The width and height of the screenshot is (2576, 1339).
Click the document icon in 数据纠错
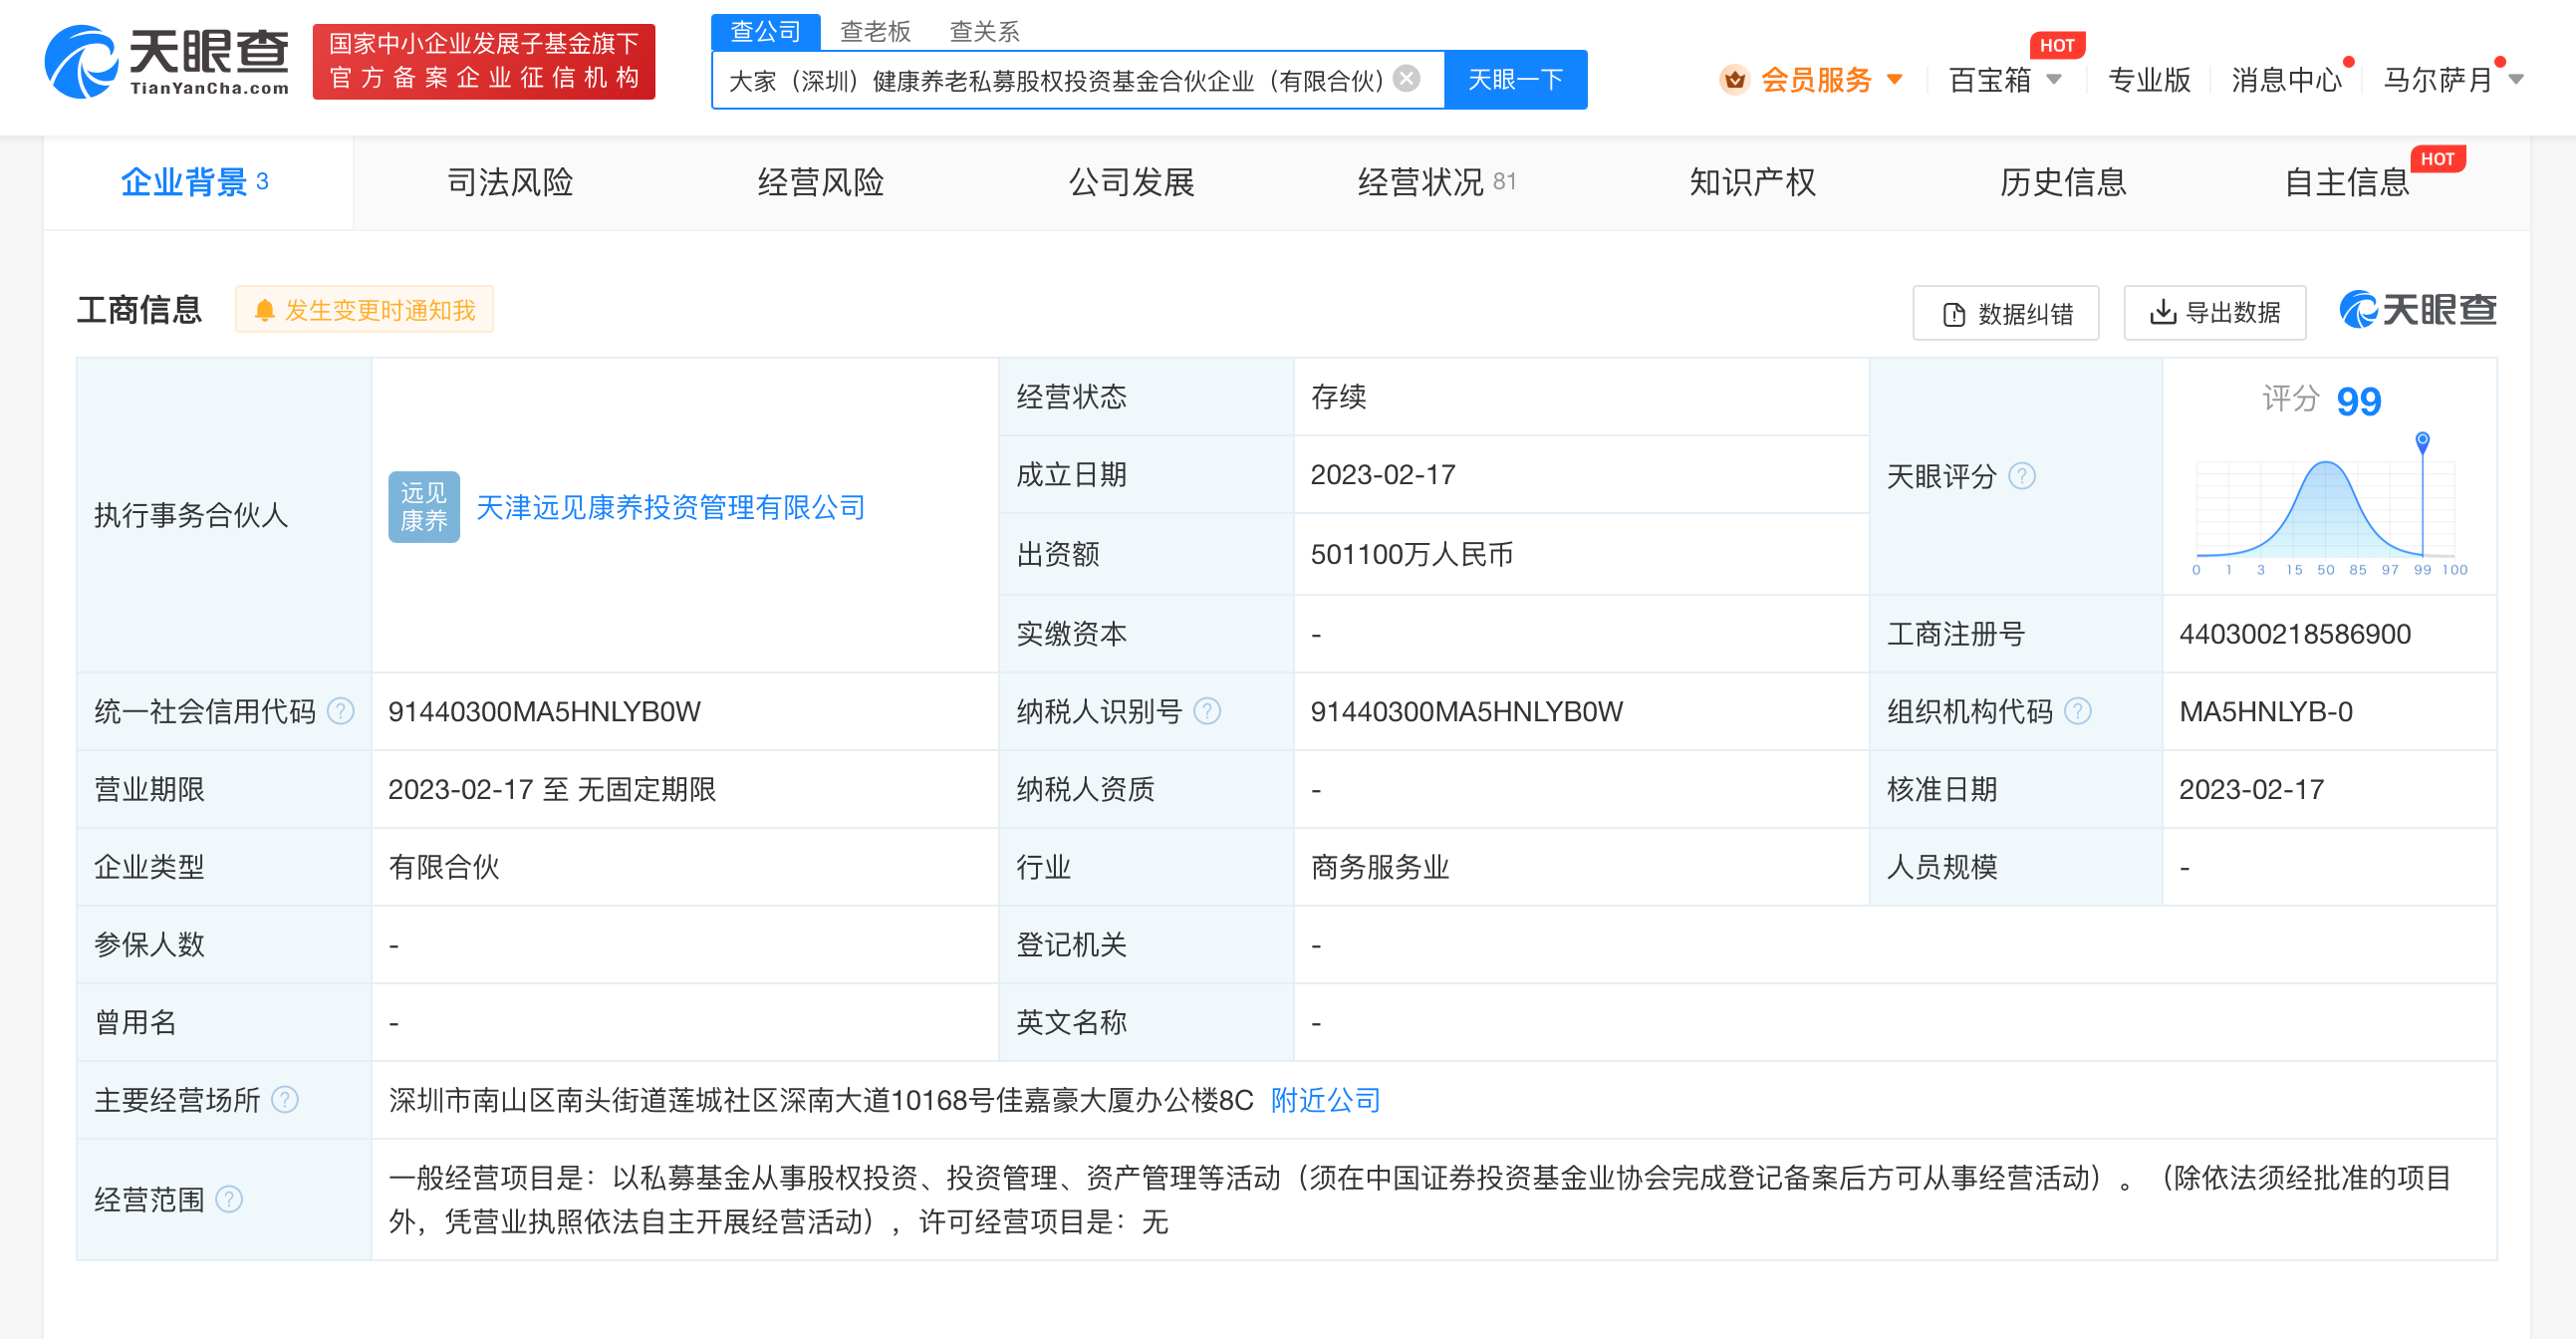point(1953,314)
